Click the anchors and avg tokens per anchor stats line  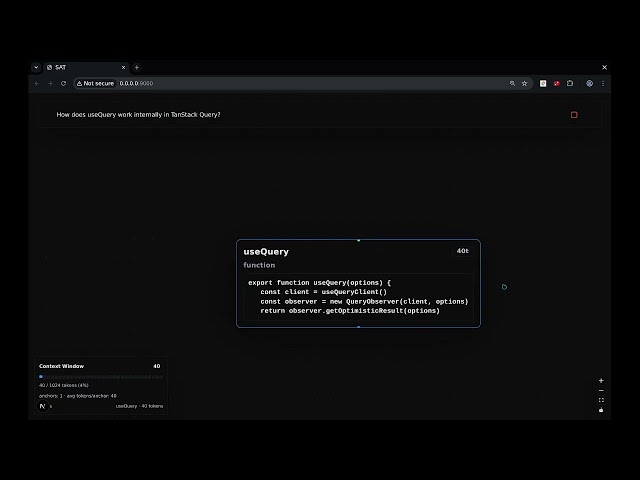(x=78, y=396)
